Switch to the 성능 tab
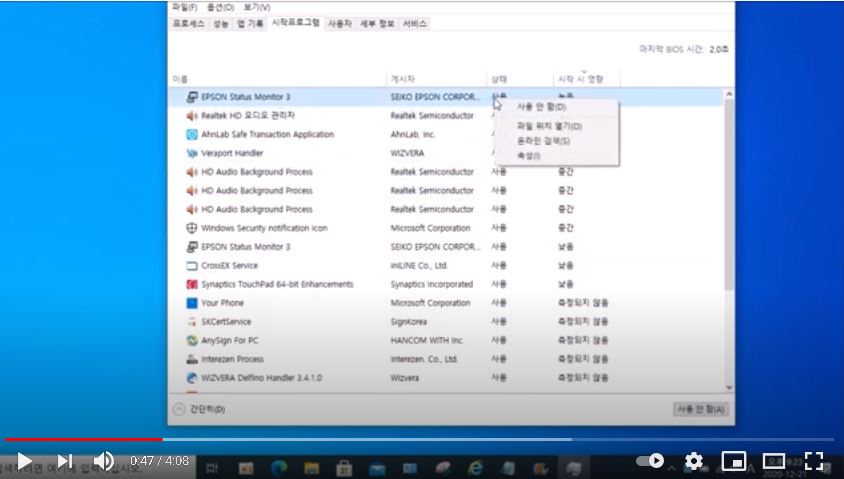The image size is (844, 479). 221,24
